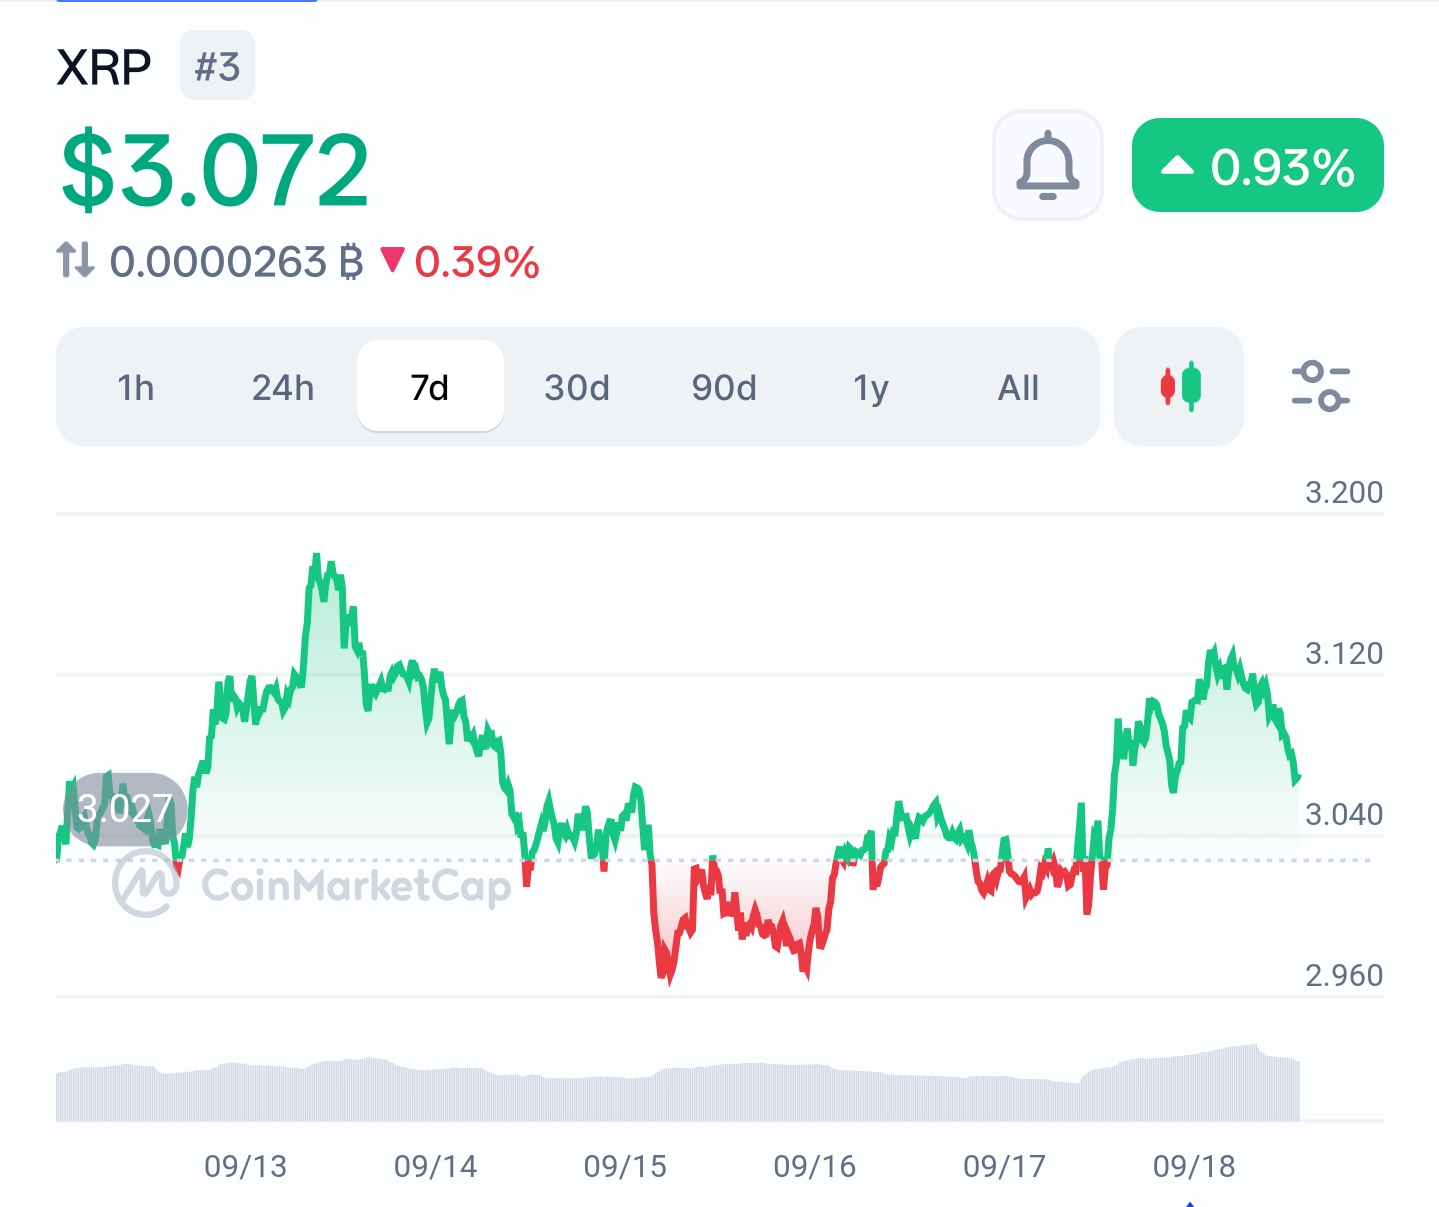1439x1207 pixels.
Task: Tap the #3 rank badge
Action: click(217, 66)
